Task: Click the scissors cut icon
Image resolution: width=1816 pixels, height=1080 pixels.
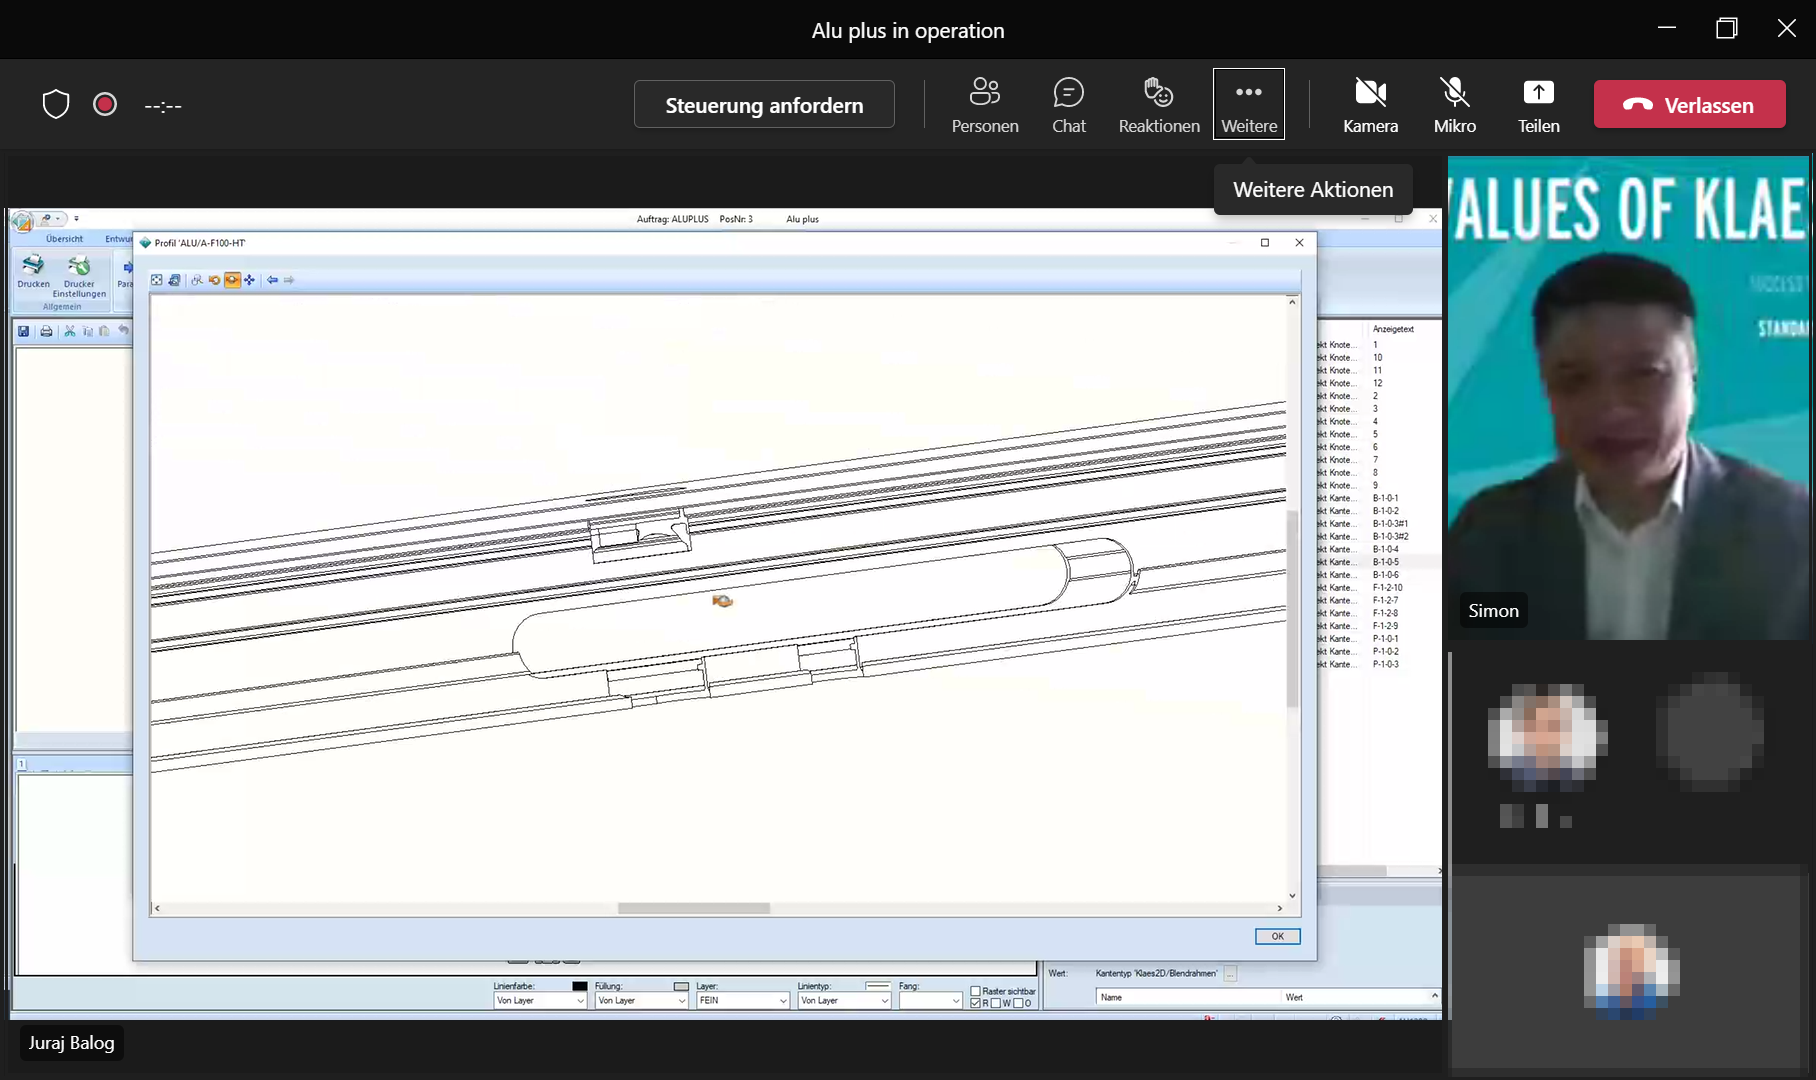Action: (70, 331)
